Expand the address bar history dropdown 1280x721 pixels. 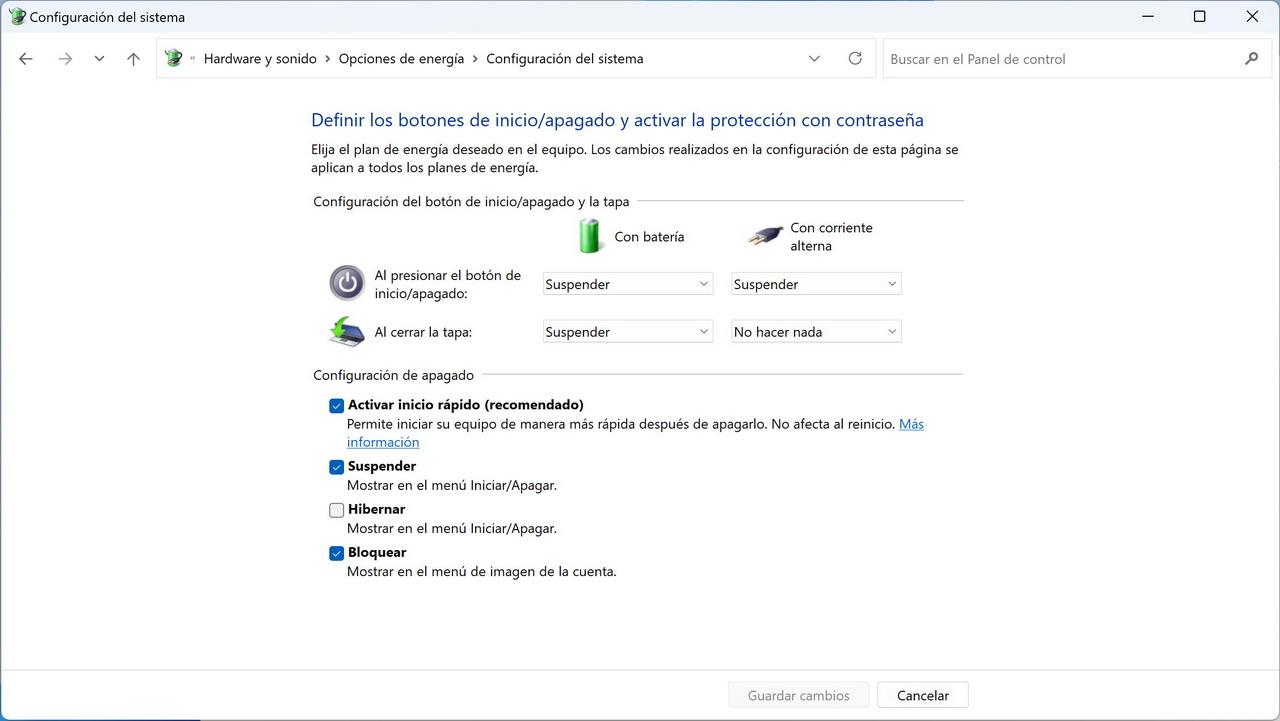pyautogui.click(x=814, y=59)
